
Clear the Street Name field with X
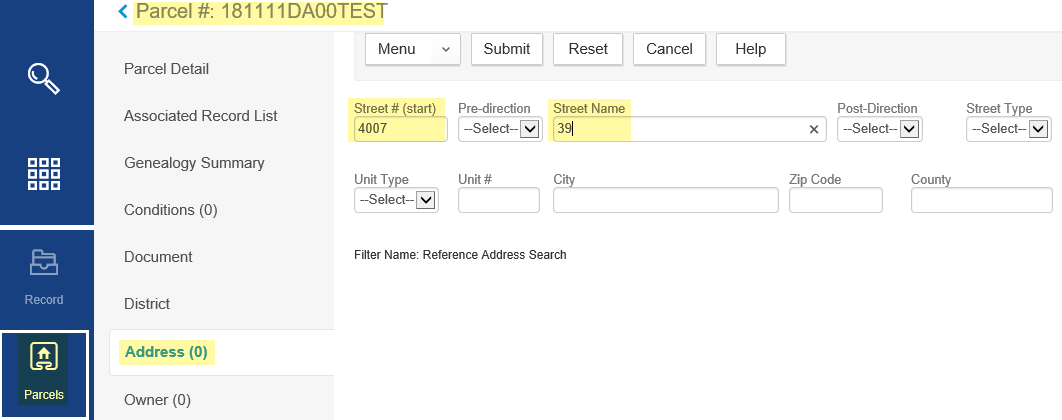pyautogui.click(x=814, y=129)
